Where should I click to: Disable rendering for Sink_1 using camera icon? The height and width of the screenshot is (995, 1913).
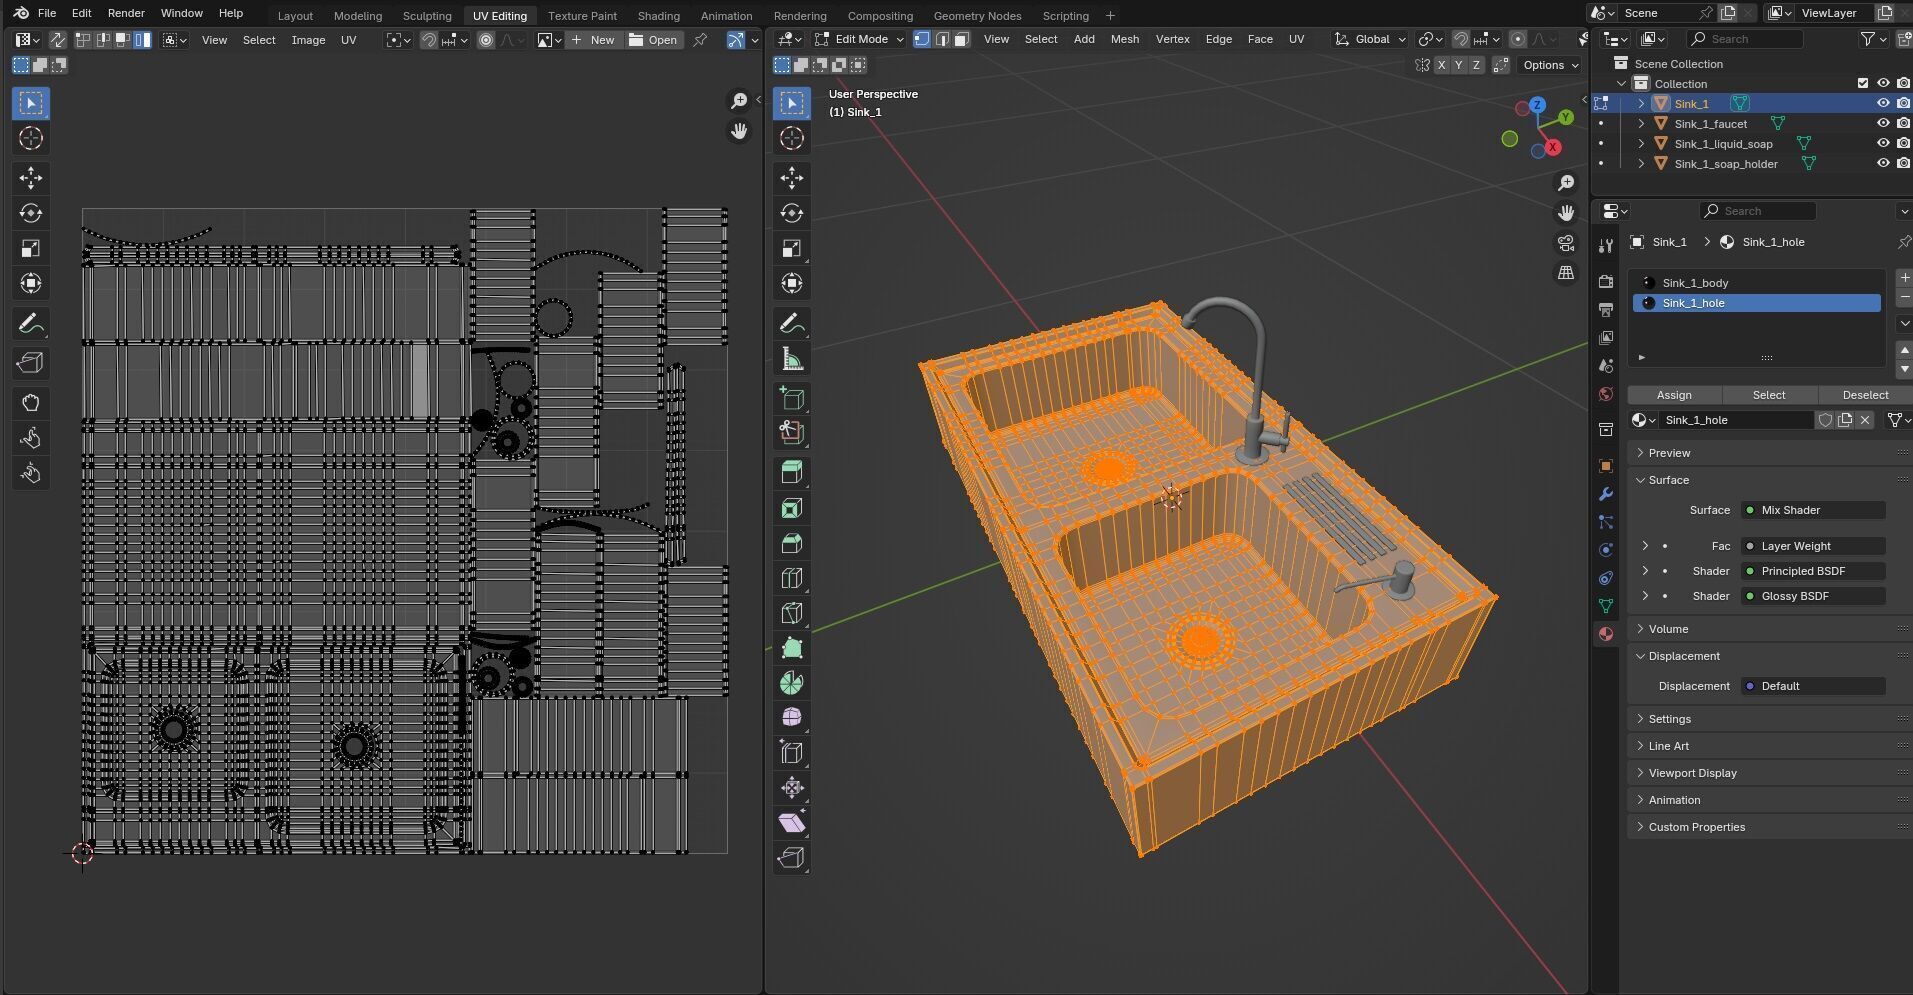1903,104
